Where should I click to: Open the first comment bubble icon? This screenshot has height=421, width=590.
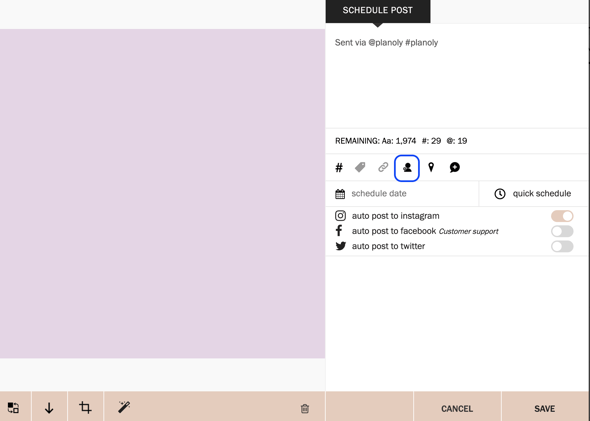pos(455,167)
